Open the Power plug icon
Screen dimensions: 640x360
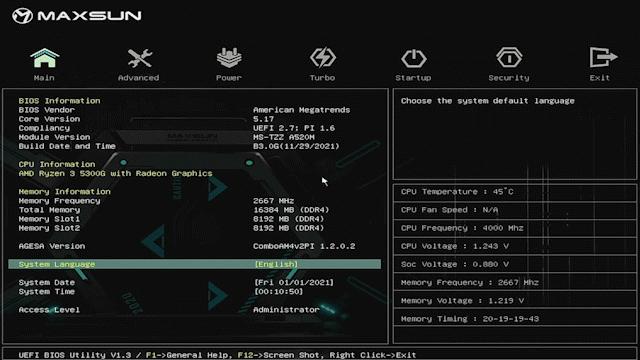[x=229, y=58]
